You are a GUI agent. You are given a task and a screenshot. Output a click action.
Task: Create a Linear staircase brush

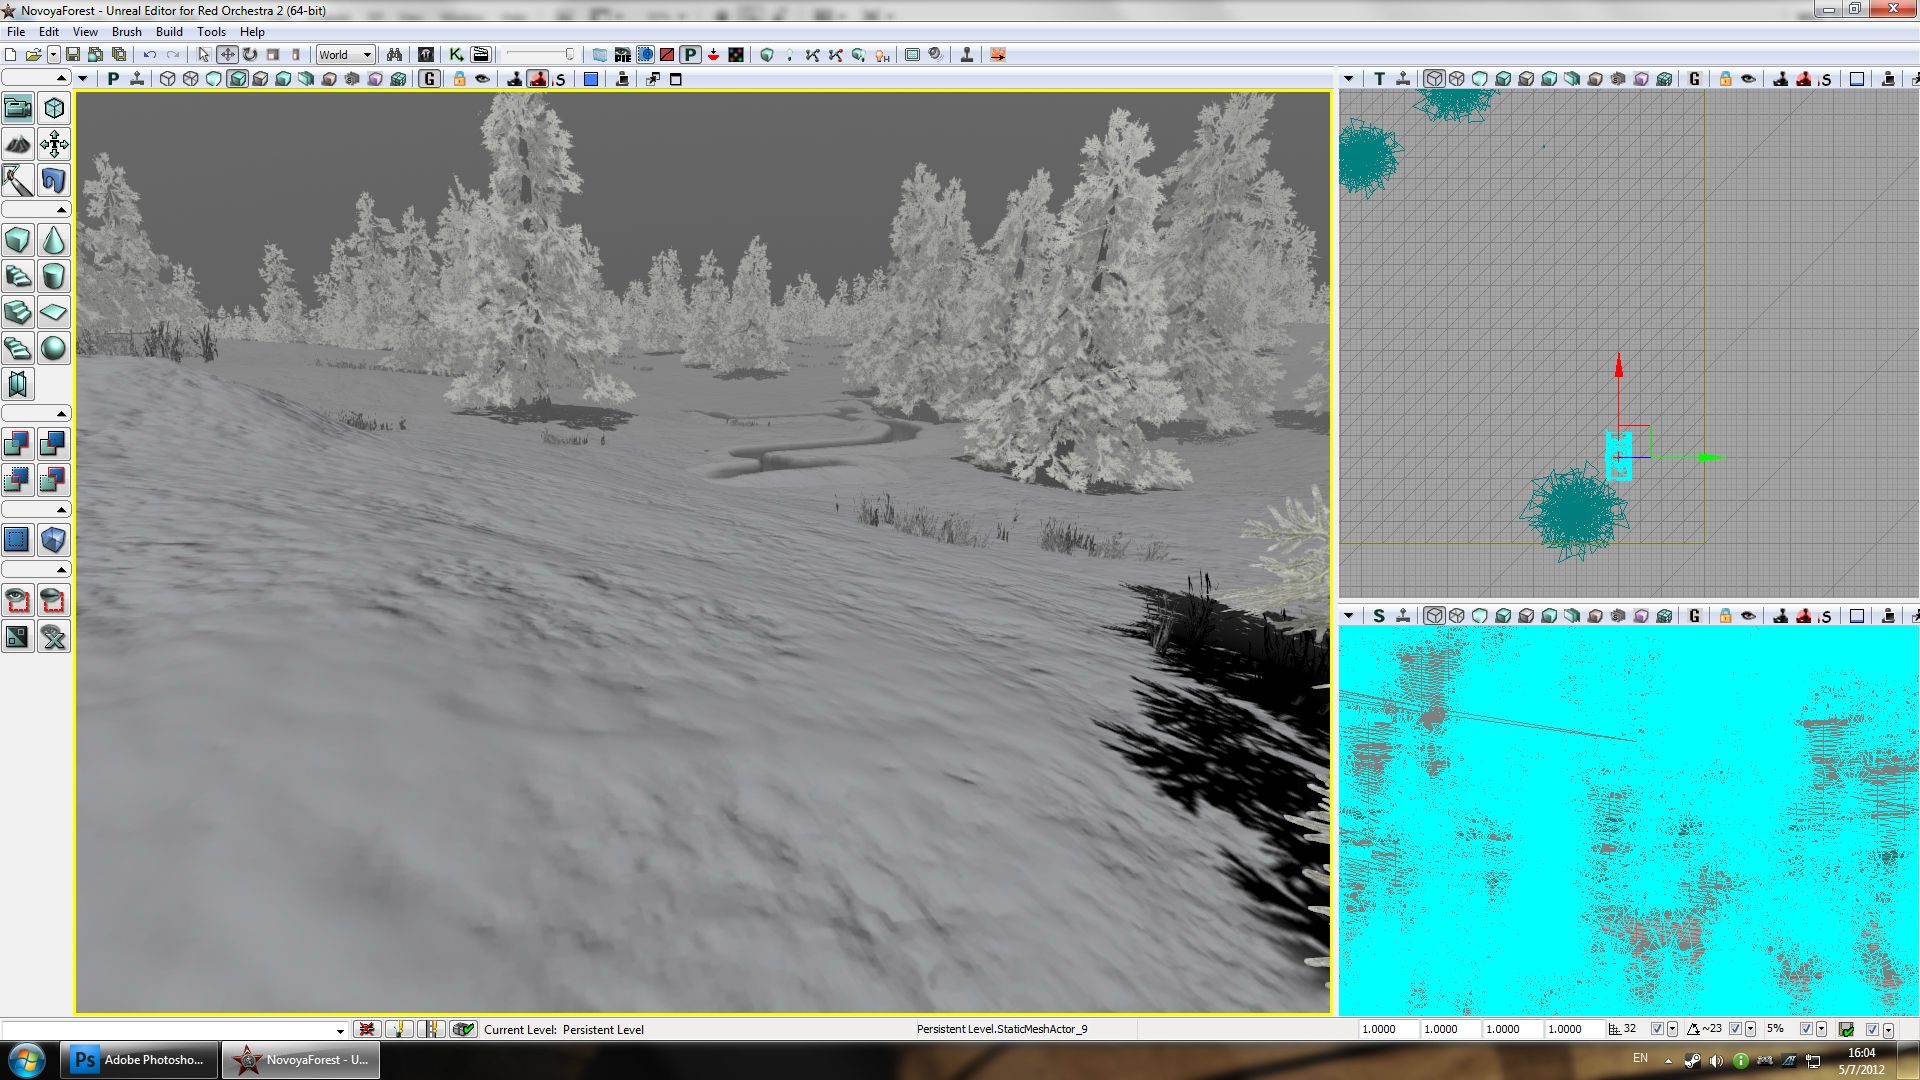pyautogui.click(x=18, y=312)
